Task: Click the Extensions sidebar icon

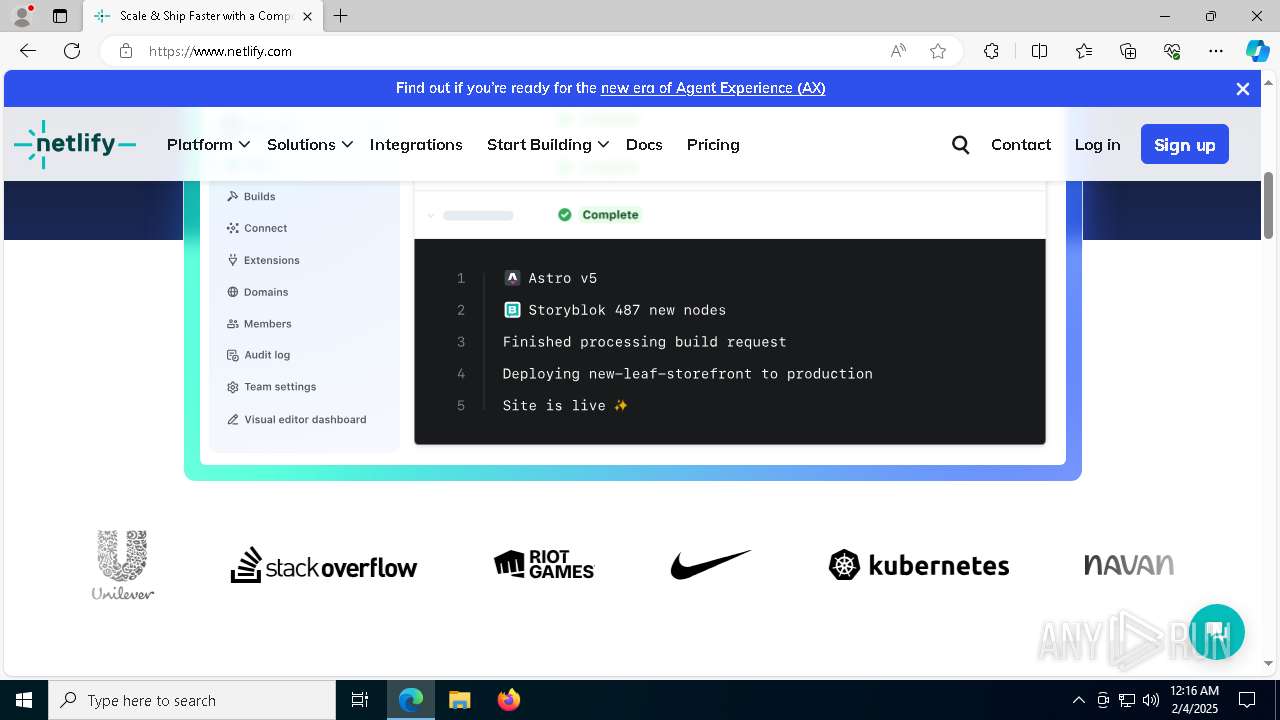Action: (x=233, y=260)
